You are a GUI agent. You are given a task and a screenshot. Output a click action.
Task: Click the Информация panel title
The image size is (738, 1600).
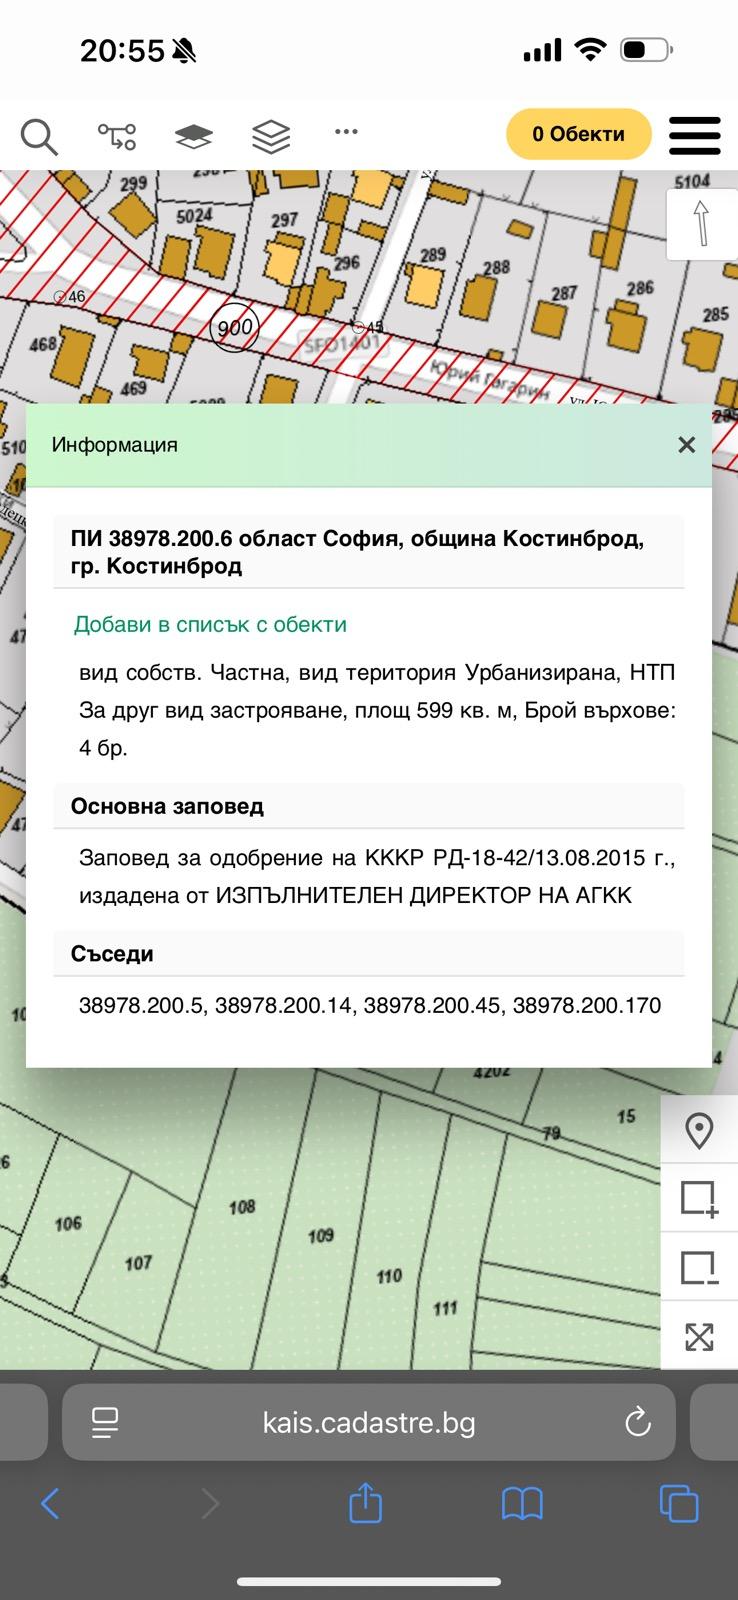[115, 445]
